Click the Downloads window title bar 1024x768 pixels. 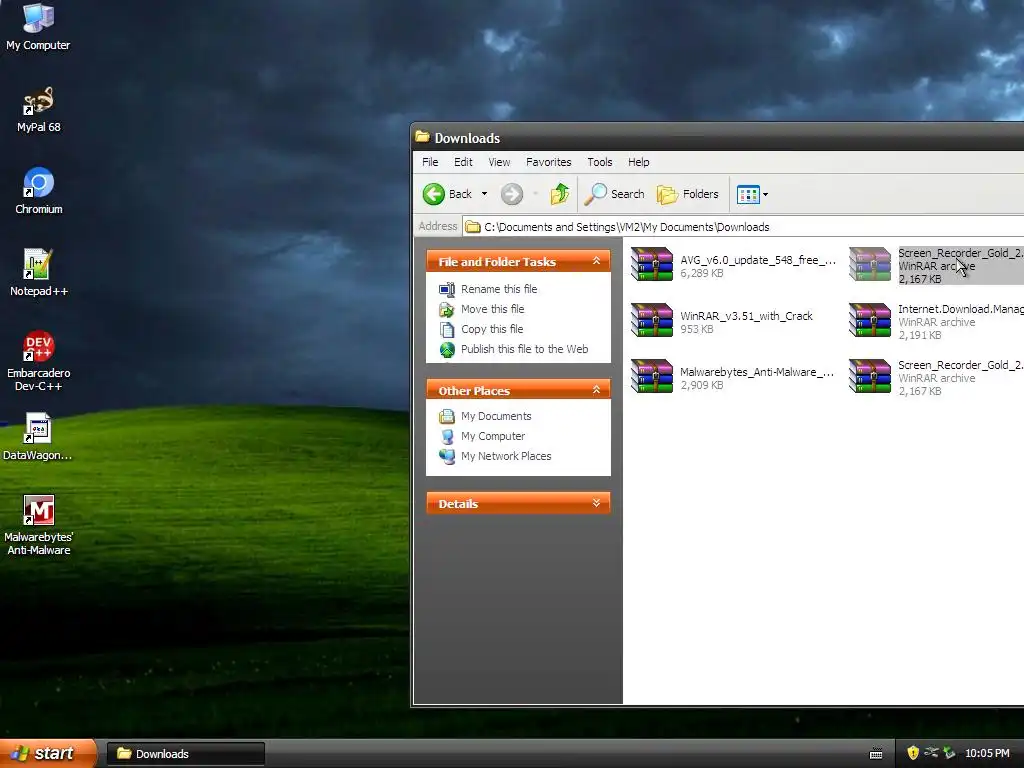pyautogui.click(x=718, y=138)
